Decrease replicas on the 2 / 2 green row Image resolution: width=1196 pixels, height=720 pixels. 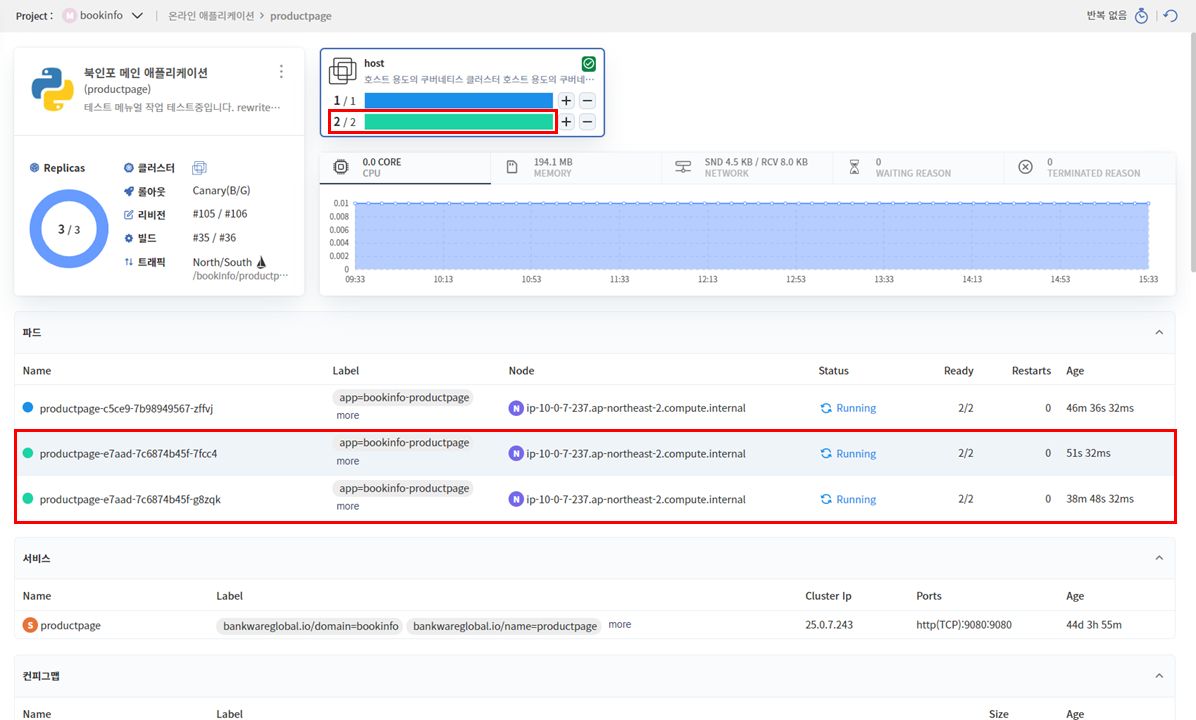[x=587, y=121]
